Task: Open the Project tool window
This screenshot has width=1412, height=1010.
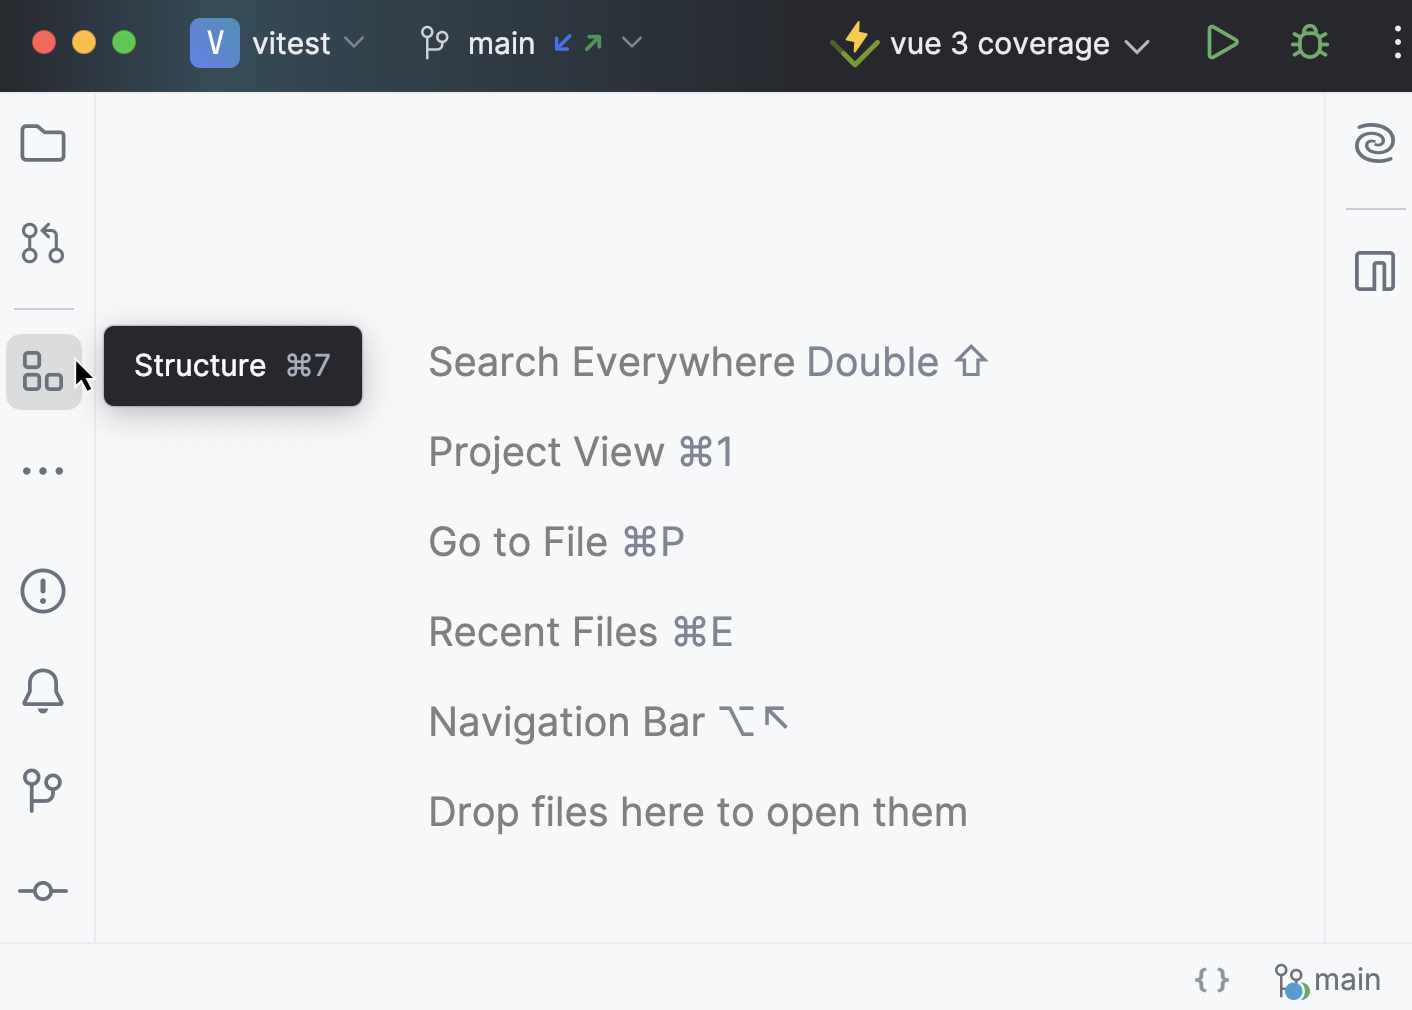Action: [43, 143]
